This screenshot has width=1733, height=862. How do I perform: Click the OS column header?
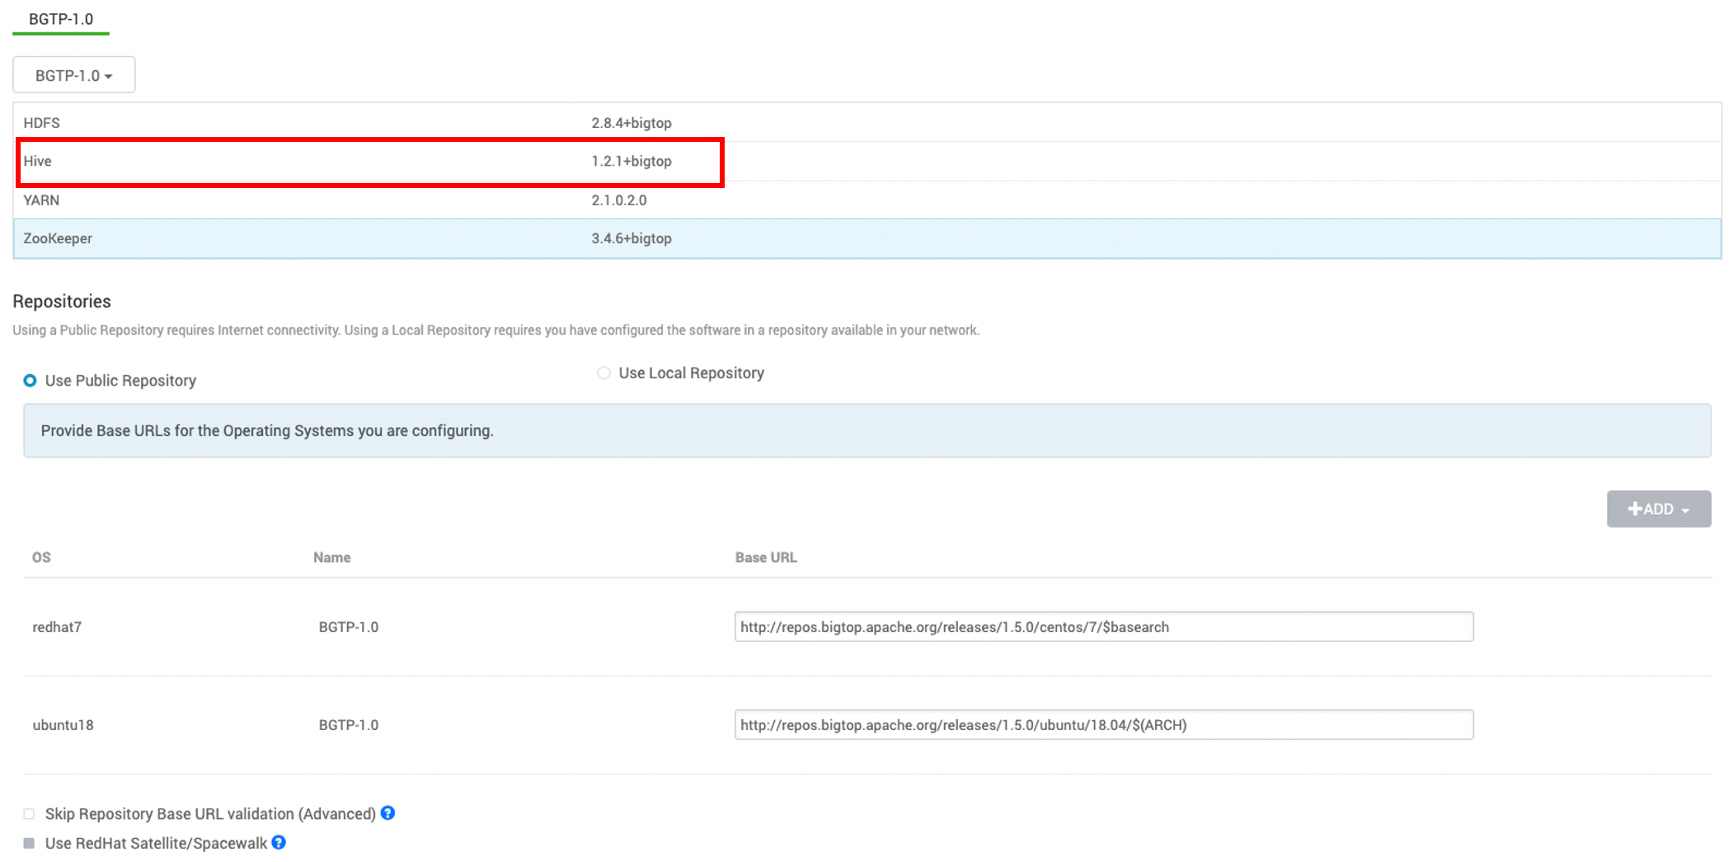point(41,558)
